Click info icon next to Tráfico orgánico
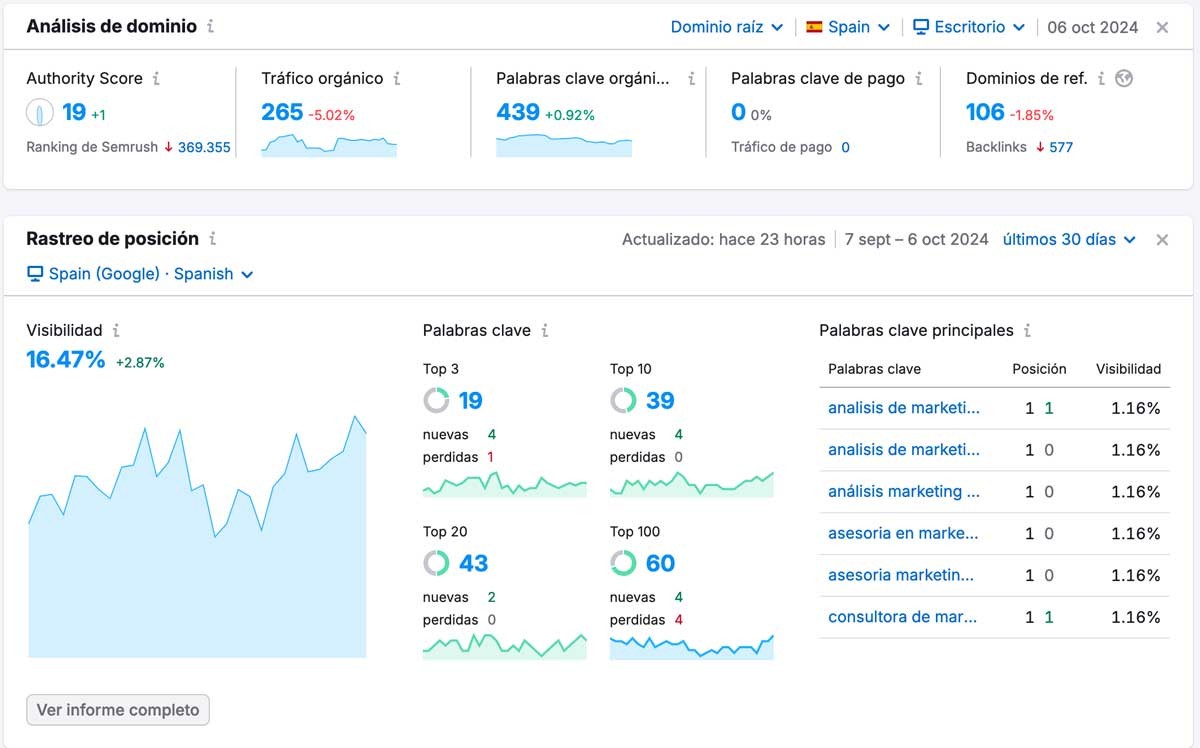 397,79
